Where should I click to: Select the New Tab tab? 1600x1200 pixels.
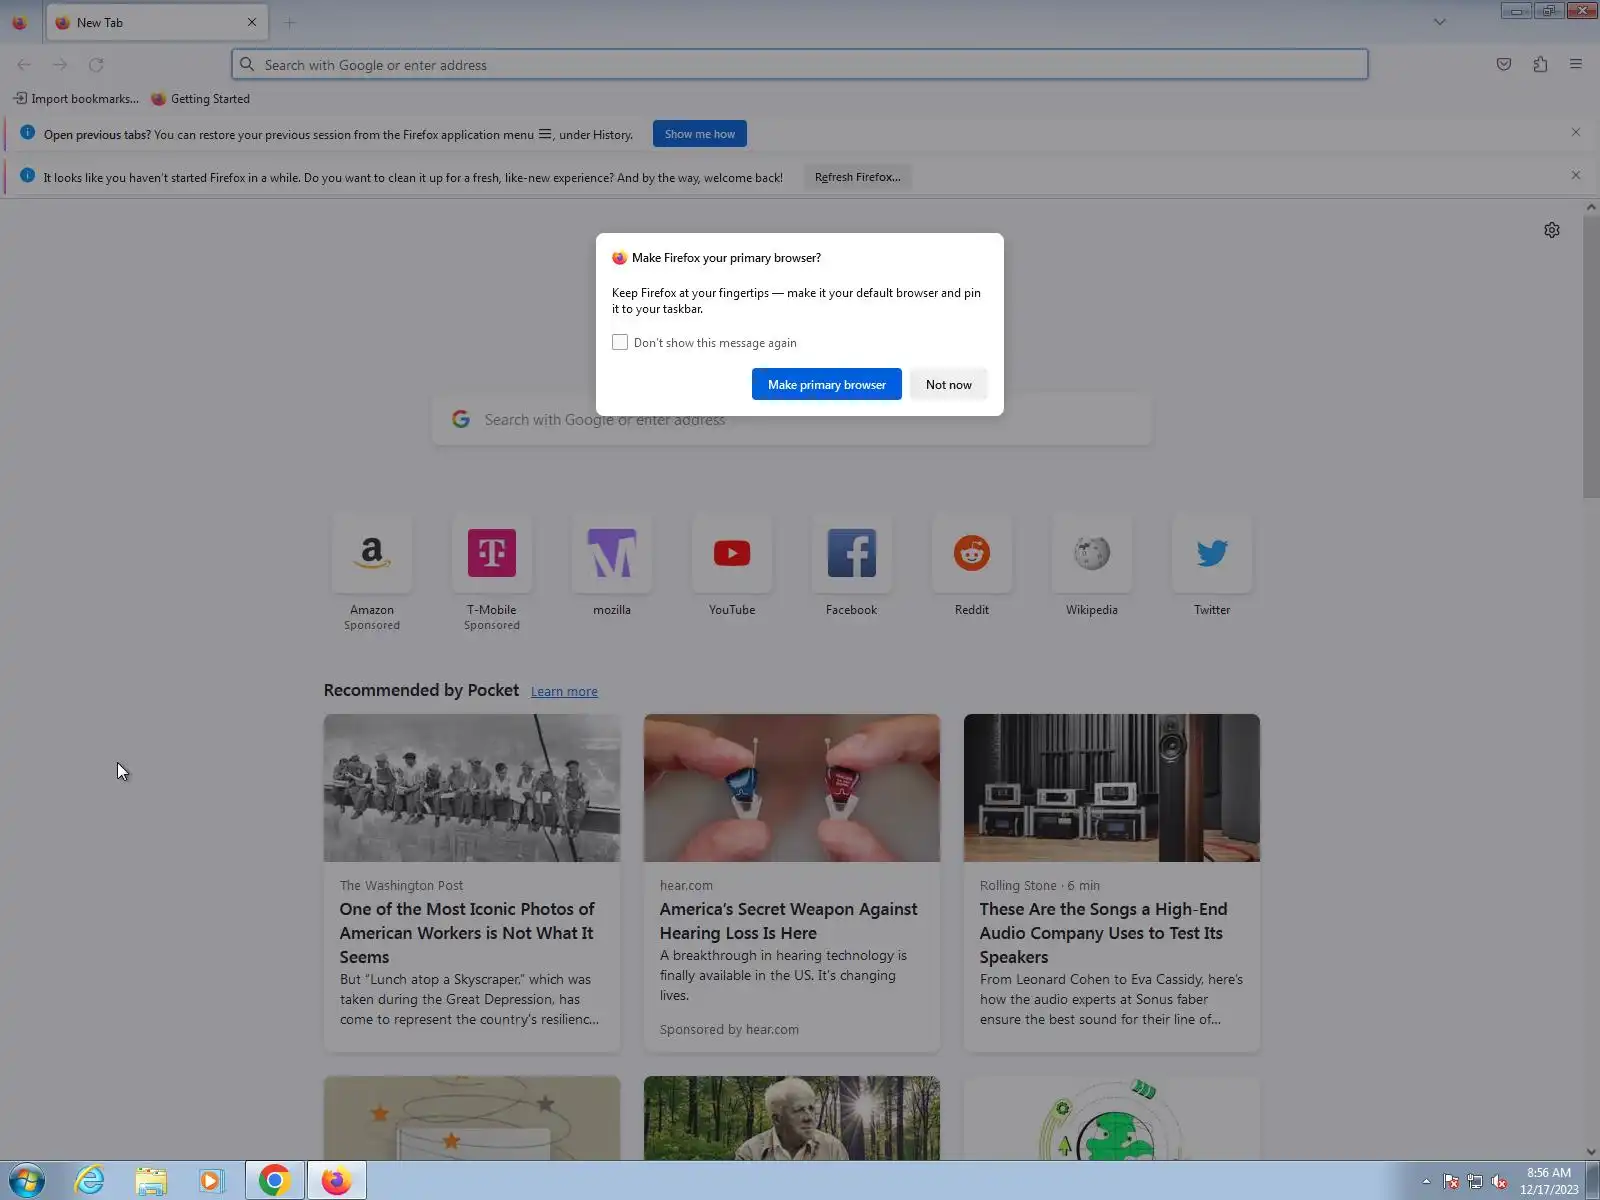156,22
